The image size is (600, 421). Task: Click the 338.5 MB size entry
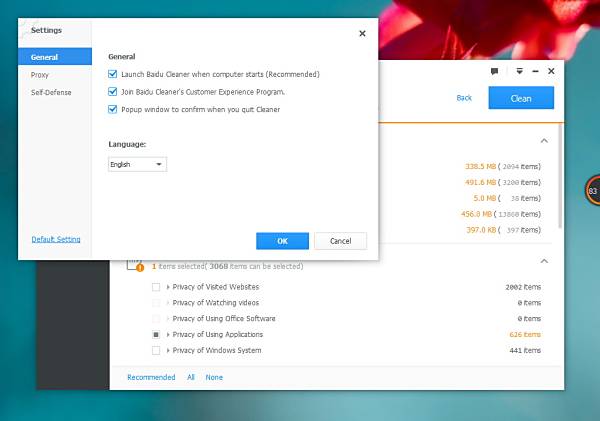480,166
